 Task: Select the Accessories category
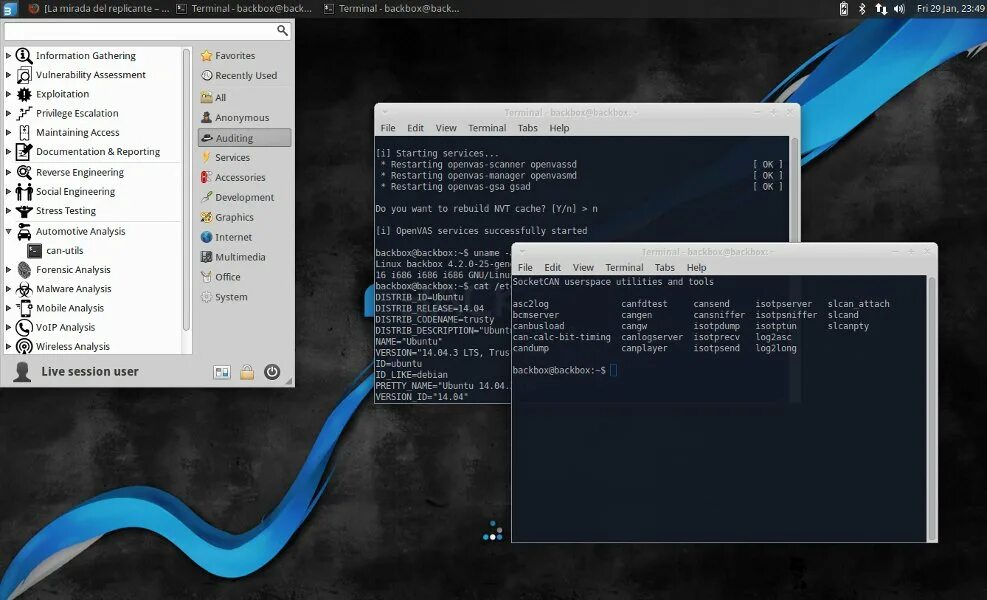pyautogui.click(x=244, y=178)
